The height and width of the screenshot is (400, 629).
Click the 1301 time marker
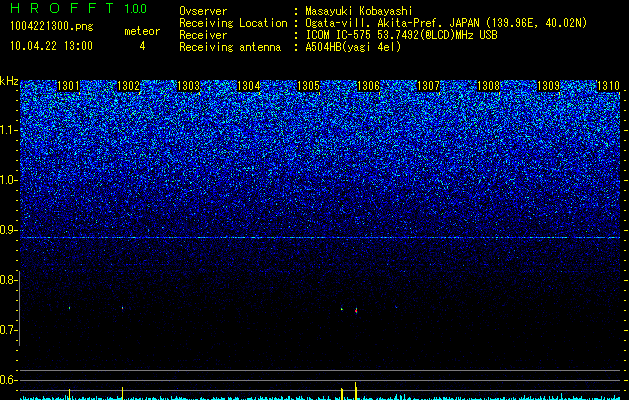pos(68,86)
